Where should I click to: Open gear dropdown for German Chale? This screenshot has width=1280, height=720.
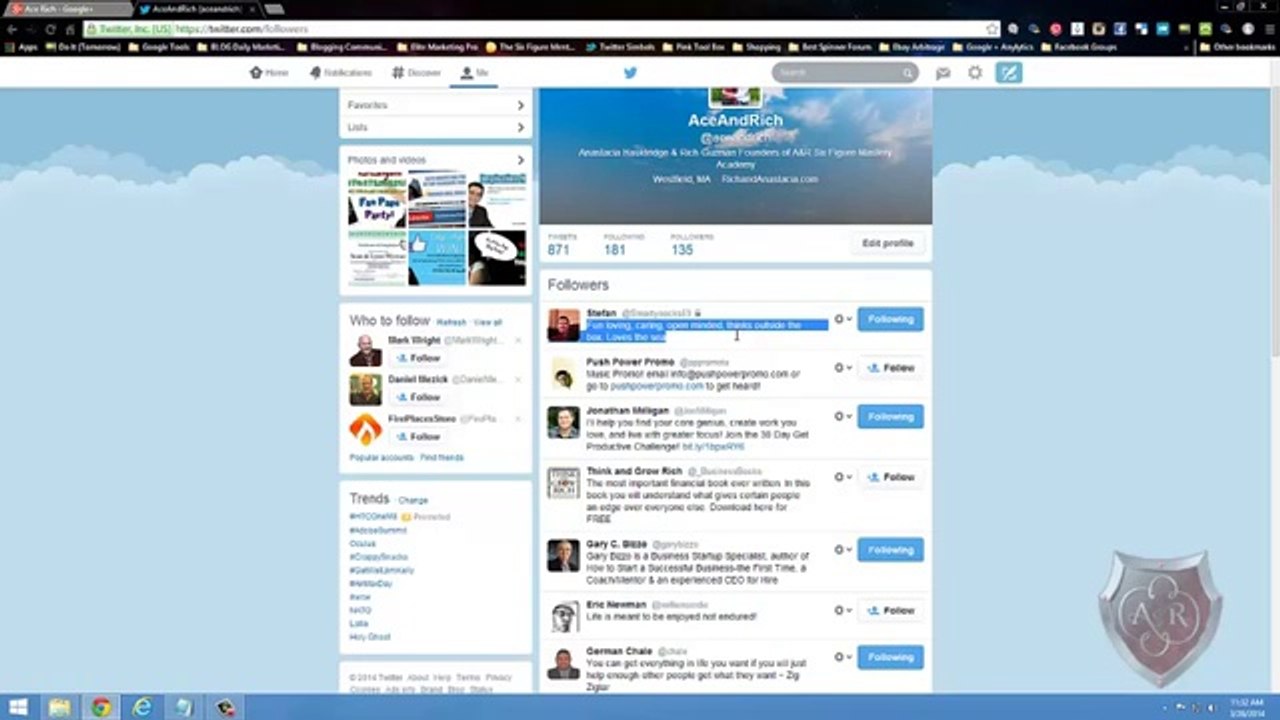coord(843,657)
